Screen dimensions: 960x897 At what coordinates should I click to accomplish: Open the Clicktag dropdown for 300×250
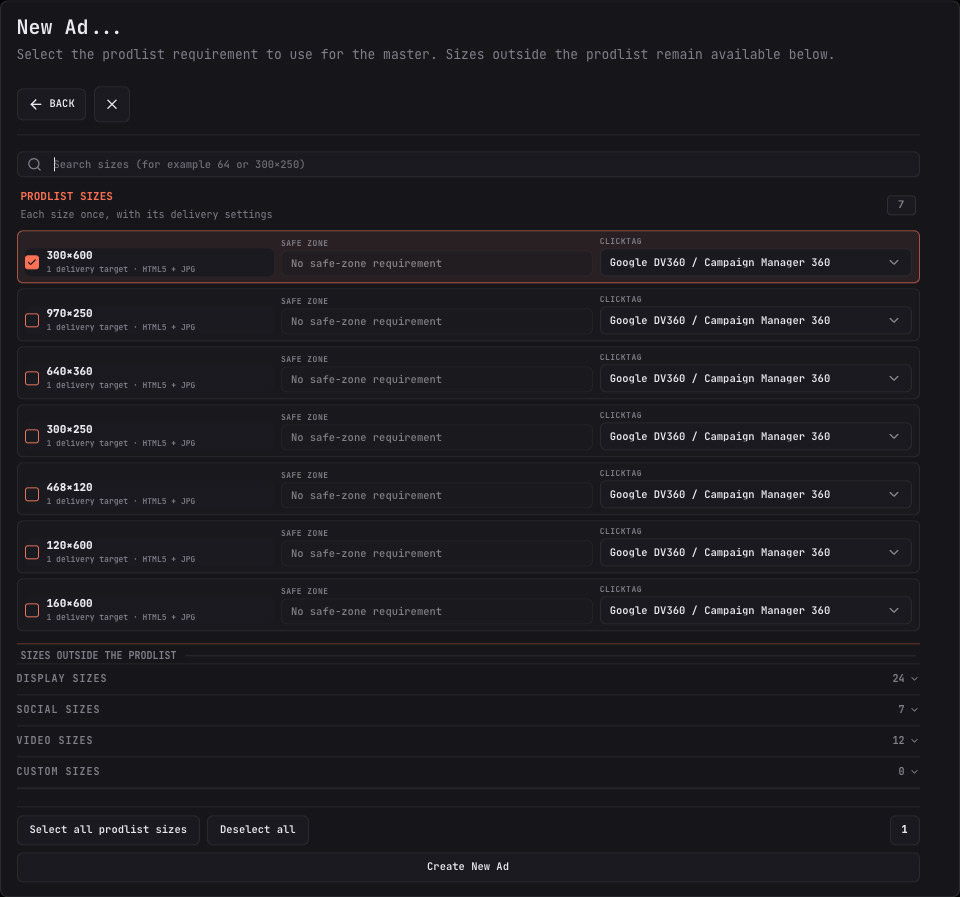coord(755,436)
